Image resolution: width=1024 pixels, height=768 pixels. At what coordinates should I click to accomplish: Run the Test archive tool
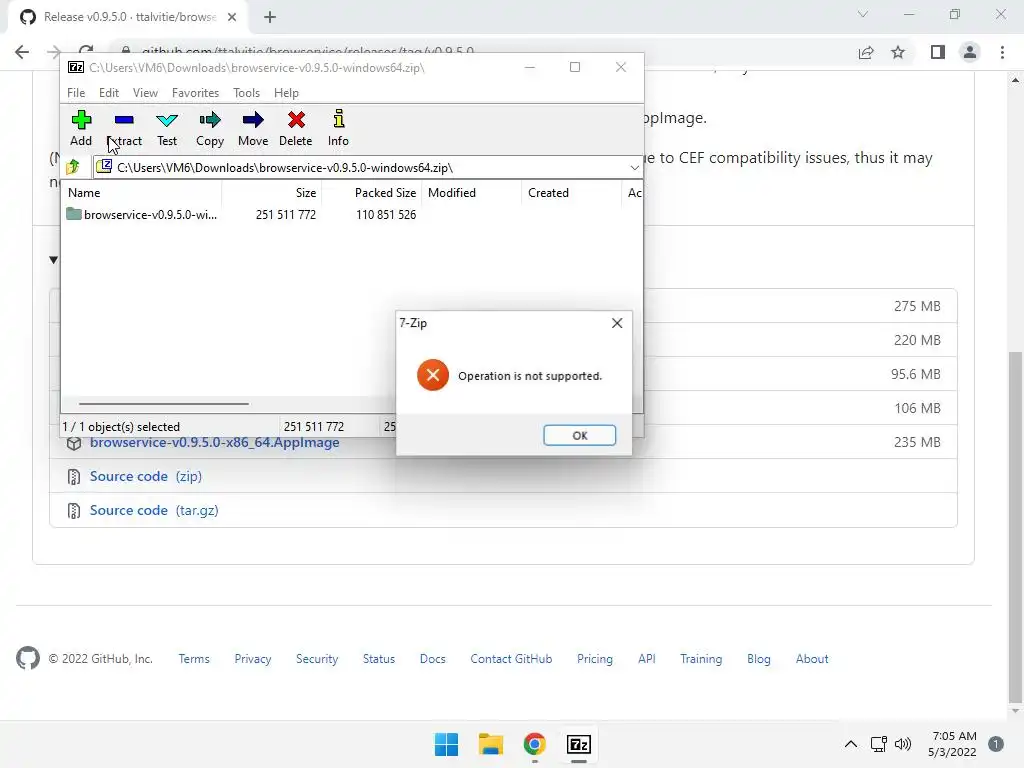click(x=167, y=120)
